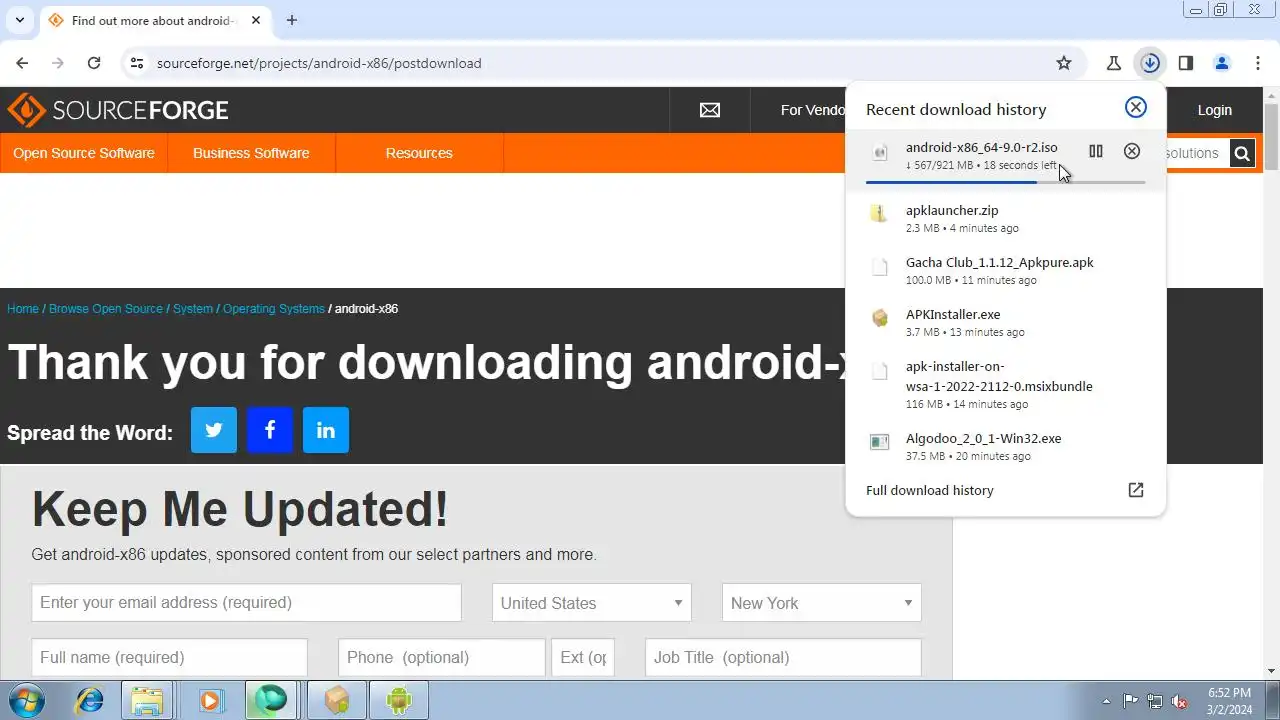Open Operating Systems breadcrumb link
This screenshot has width=1280, height=720.
coord(274,309)
